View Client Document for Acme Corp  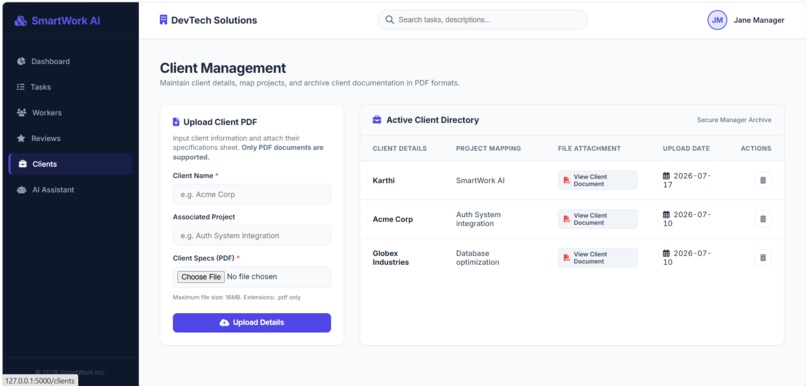click(598, 219)
